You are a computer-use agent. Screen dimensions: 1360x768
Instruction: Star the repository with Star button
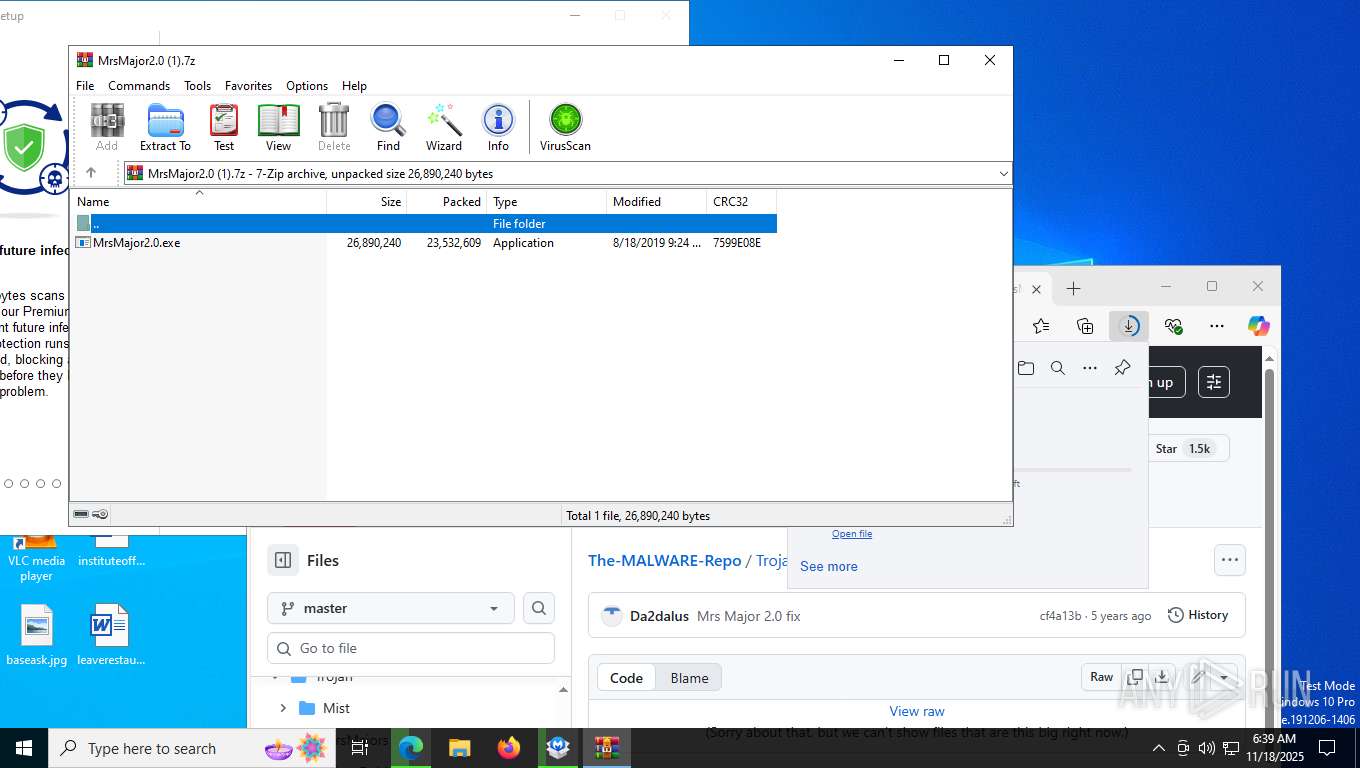(1189, 449)
